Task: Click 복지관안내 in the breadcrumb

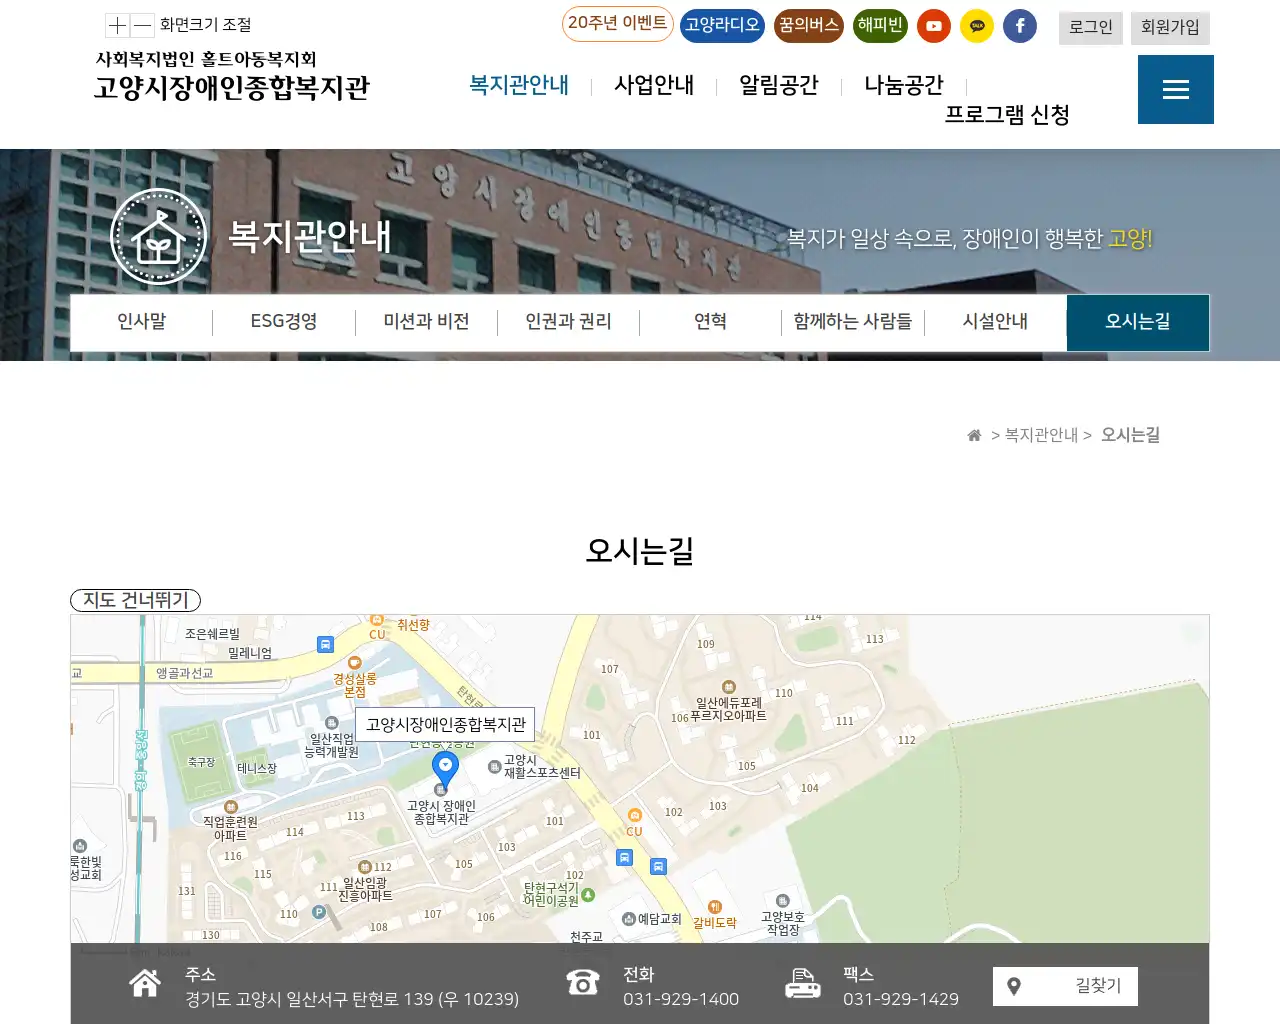Action: [1042, 435]
